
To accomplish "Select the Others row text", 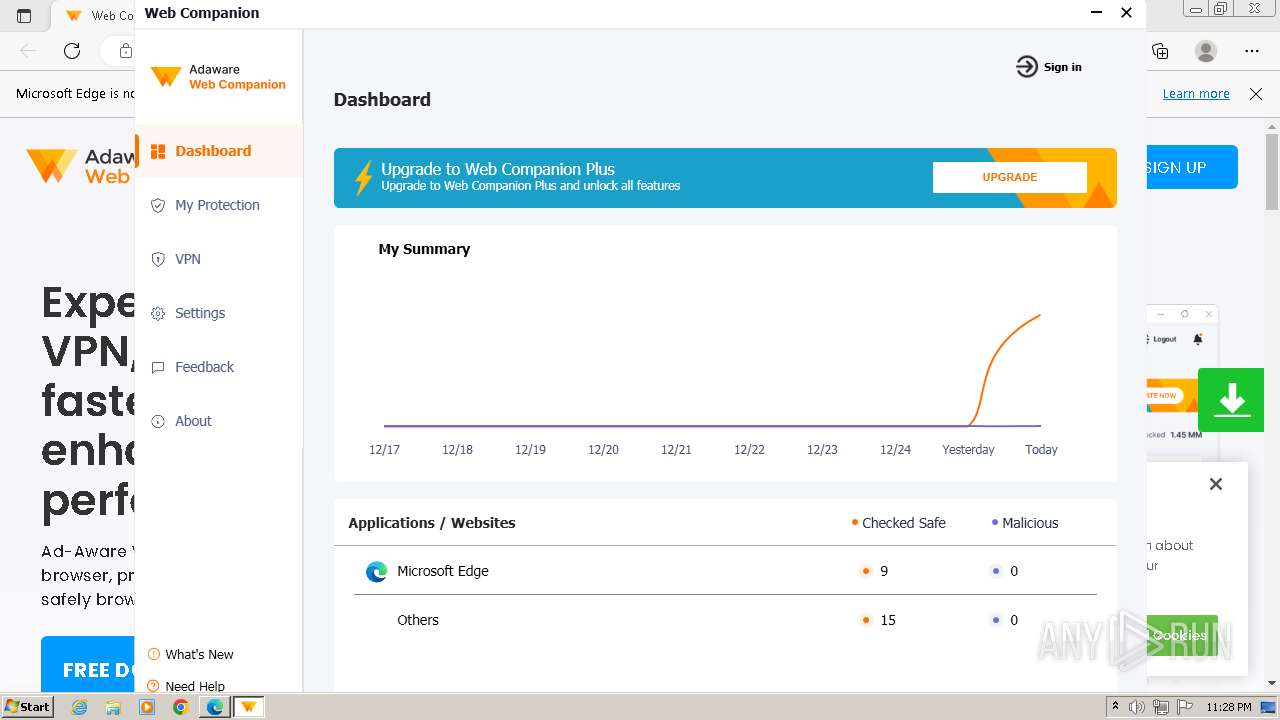I will [418, 620].
